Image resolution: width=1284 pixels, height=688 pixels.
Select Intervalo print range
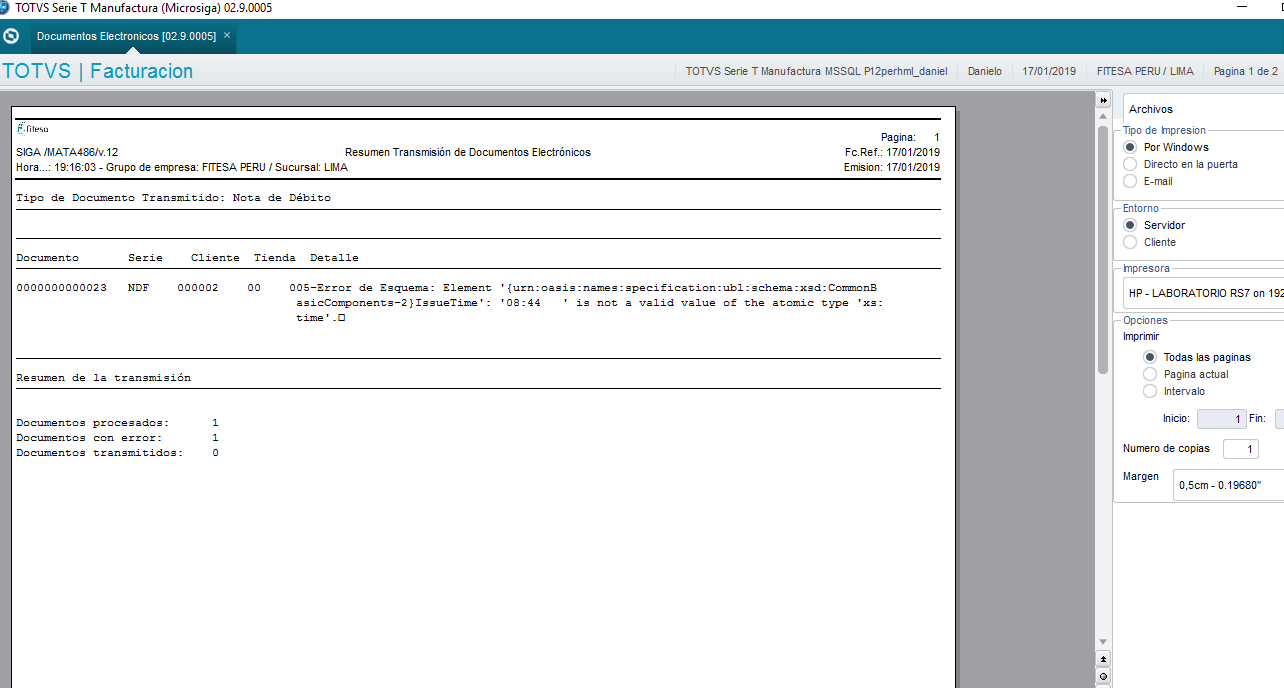point(1174,391)
